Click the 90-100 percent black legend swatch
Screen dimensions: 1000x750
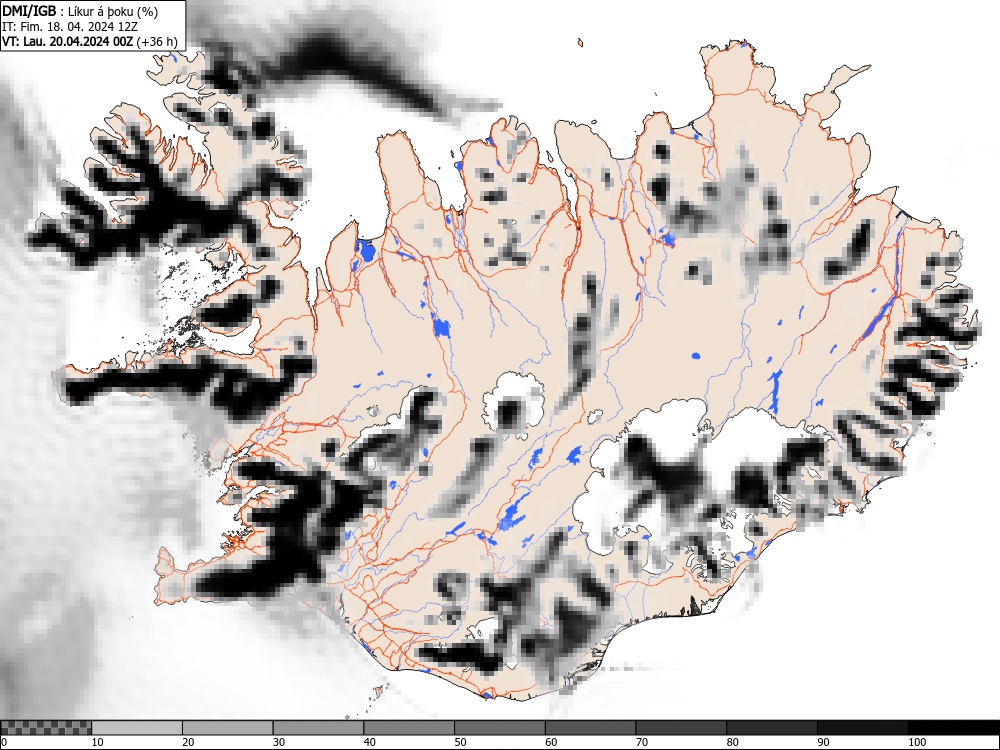tap(862, 728)
